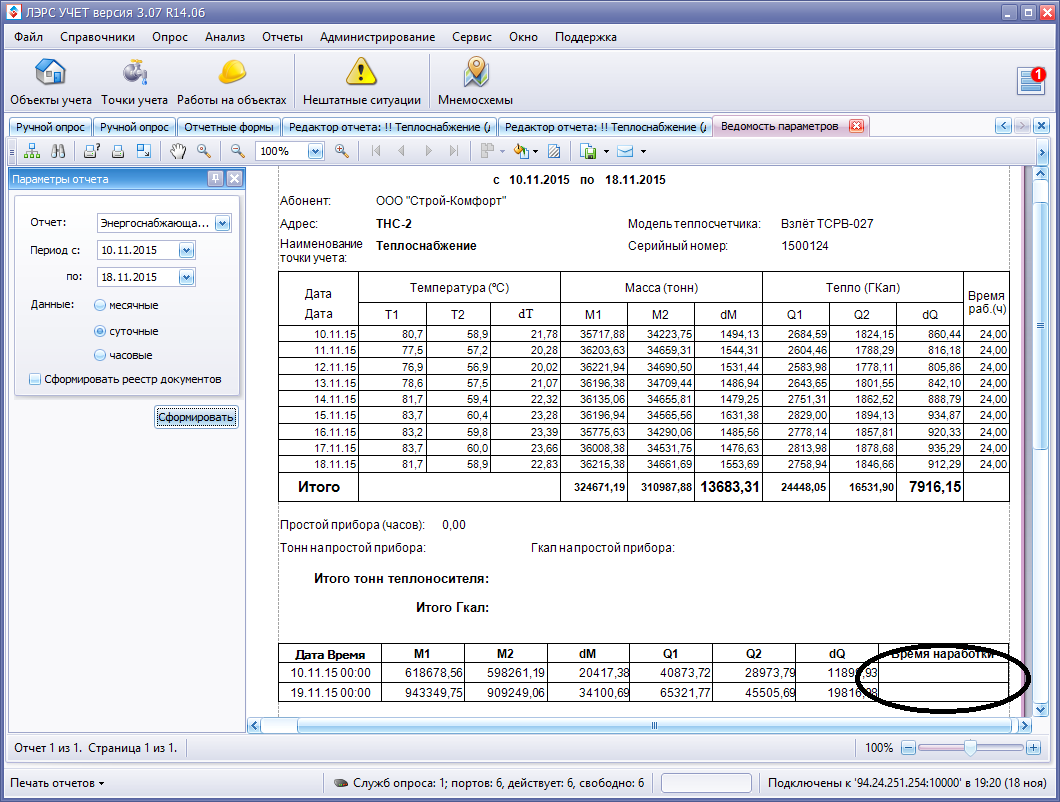Click the vertical scrollbar thumb of the report

click(x=1041, y=325)
